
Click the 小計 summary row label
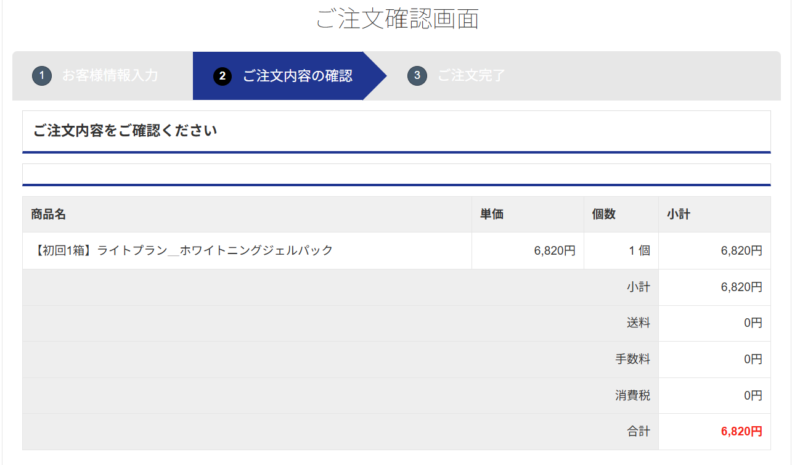click(638, 287)
